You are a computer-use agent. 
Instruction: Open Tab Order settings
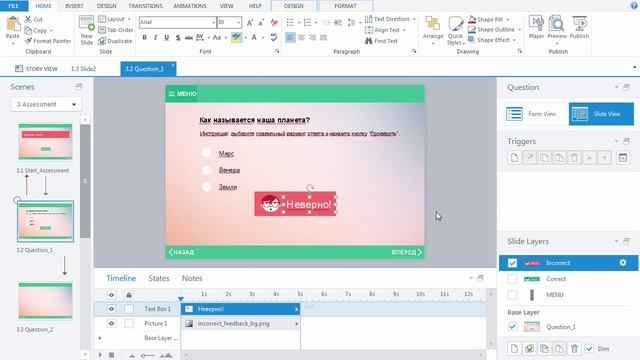click(x=116, y=30)
